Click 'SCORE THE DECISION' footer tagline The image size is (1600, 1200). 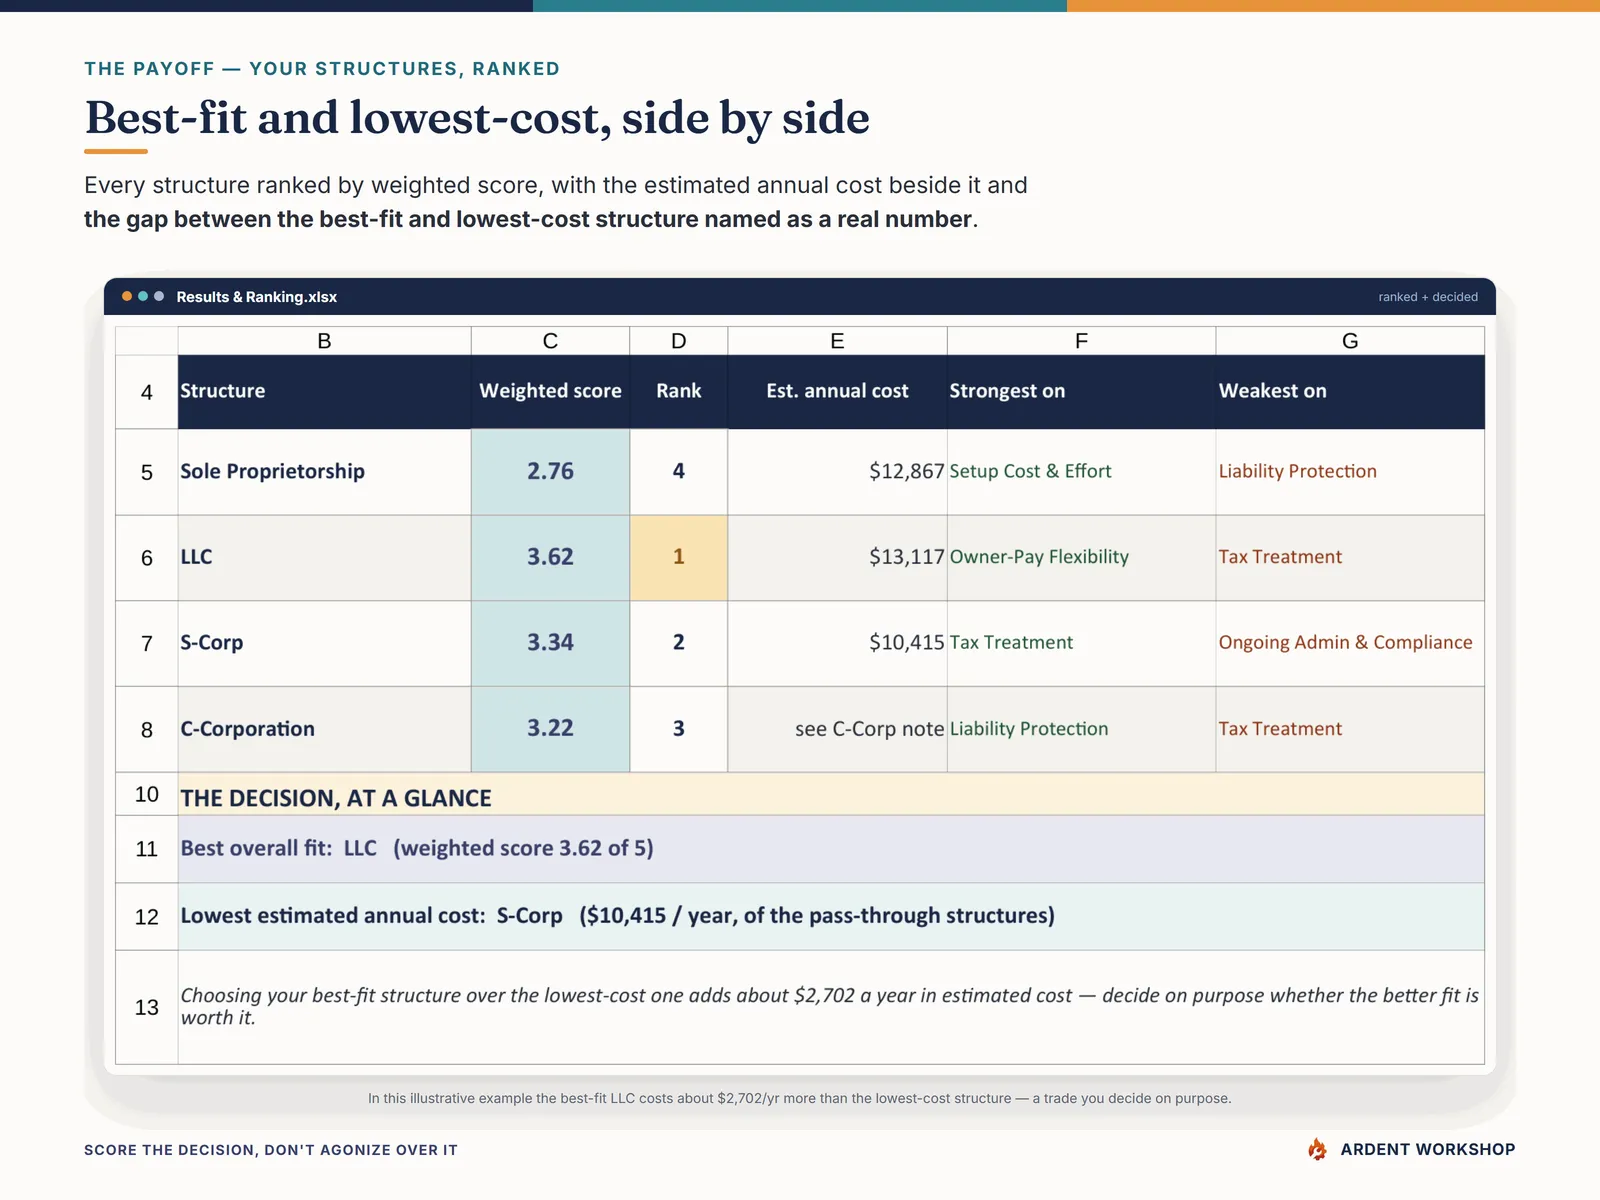pos(271,1150)
